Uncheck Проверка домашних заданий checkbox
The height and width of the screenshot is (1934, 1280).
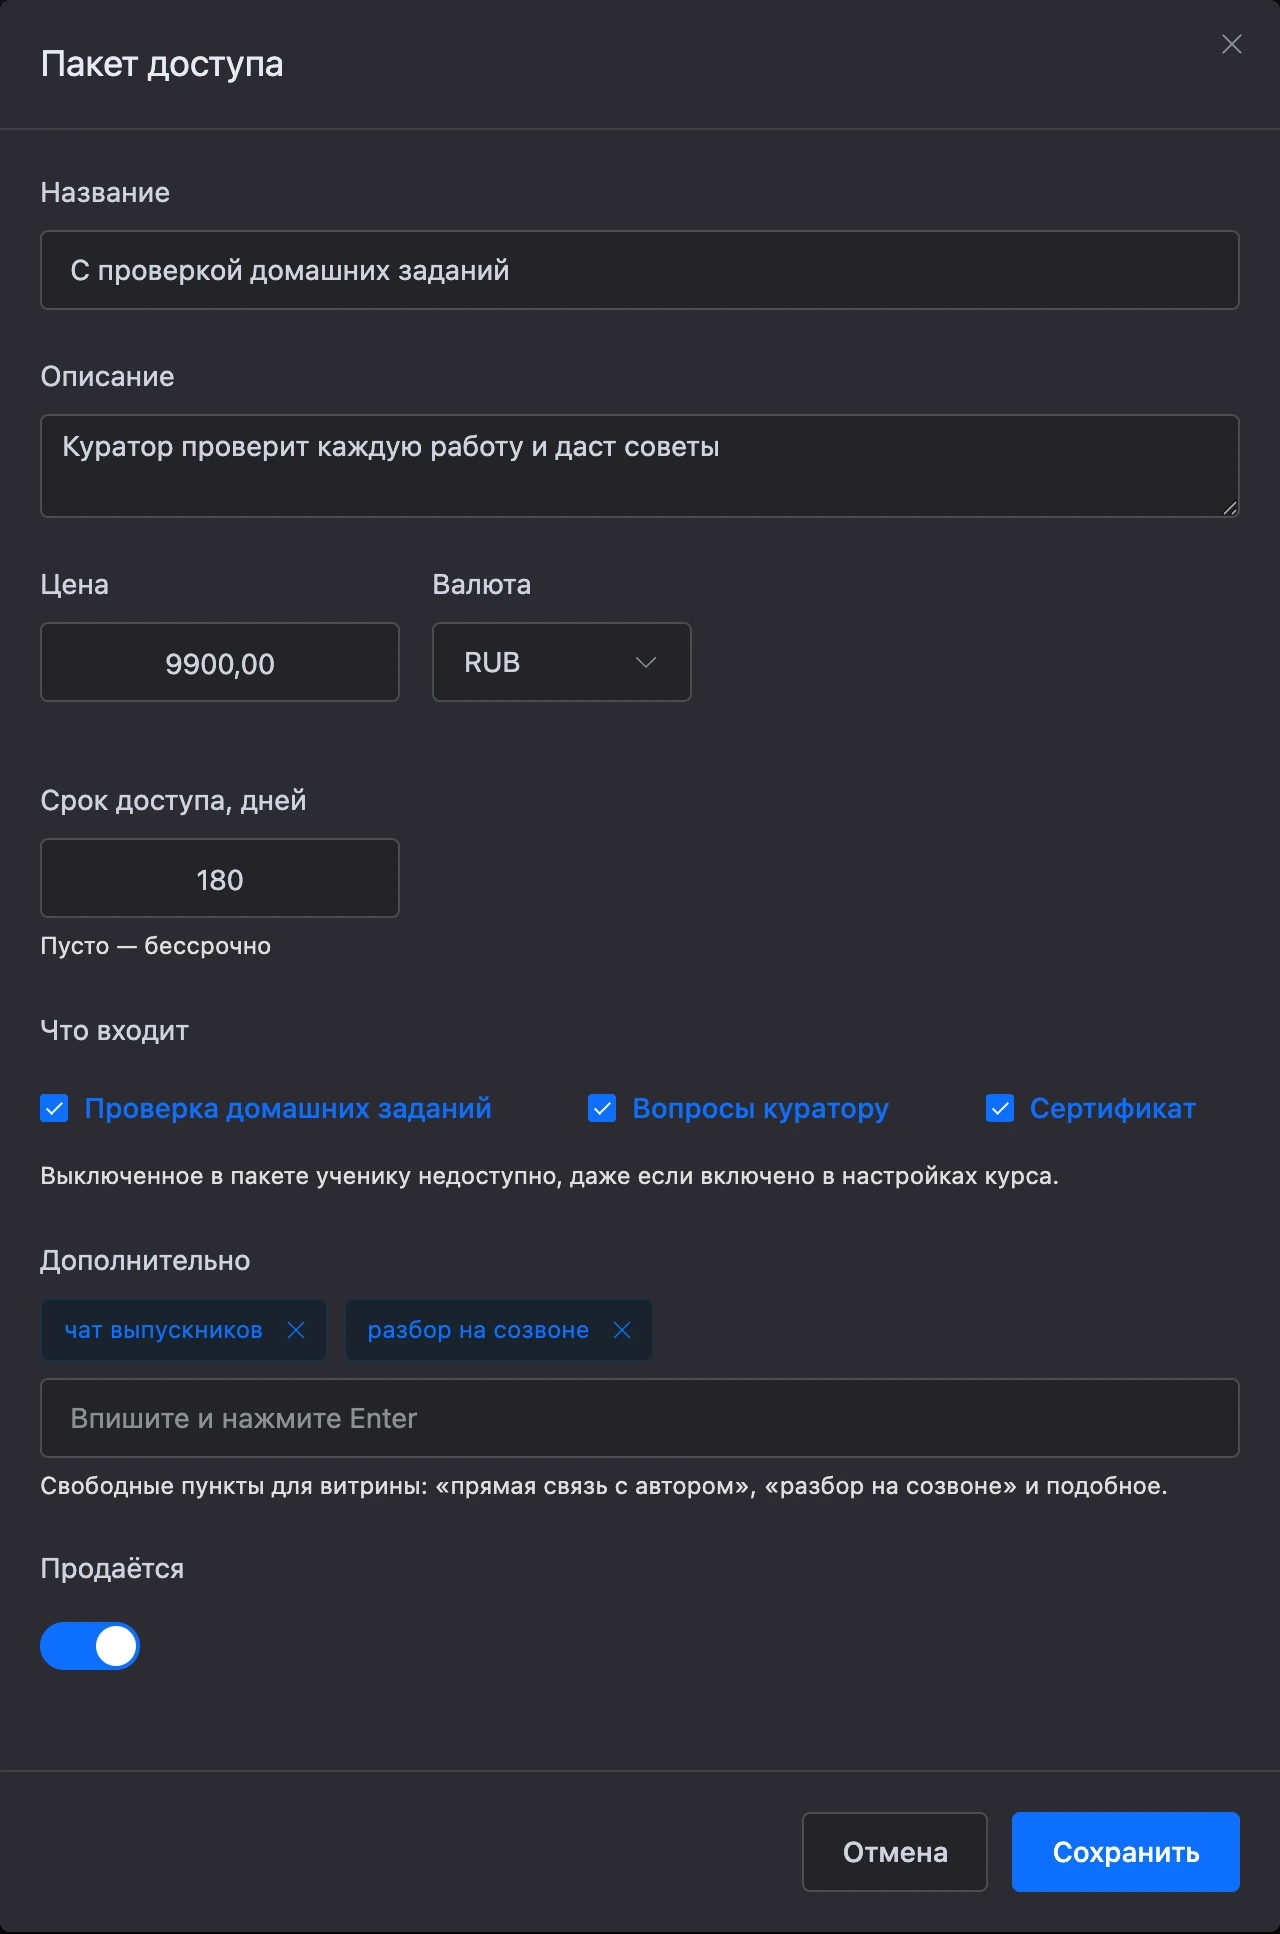coord(54,1108)
